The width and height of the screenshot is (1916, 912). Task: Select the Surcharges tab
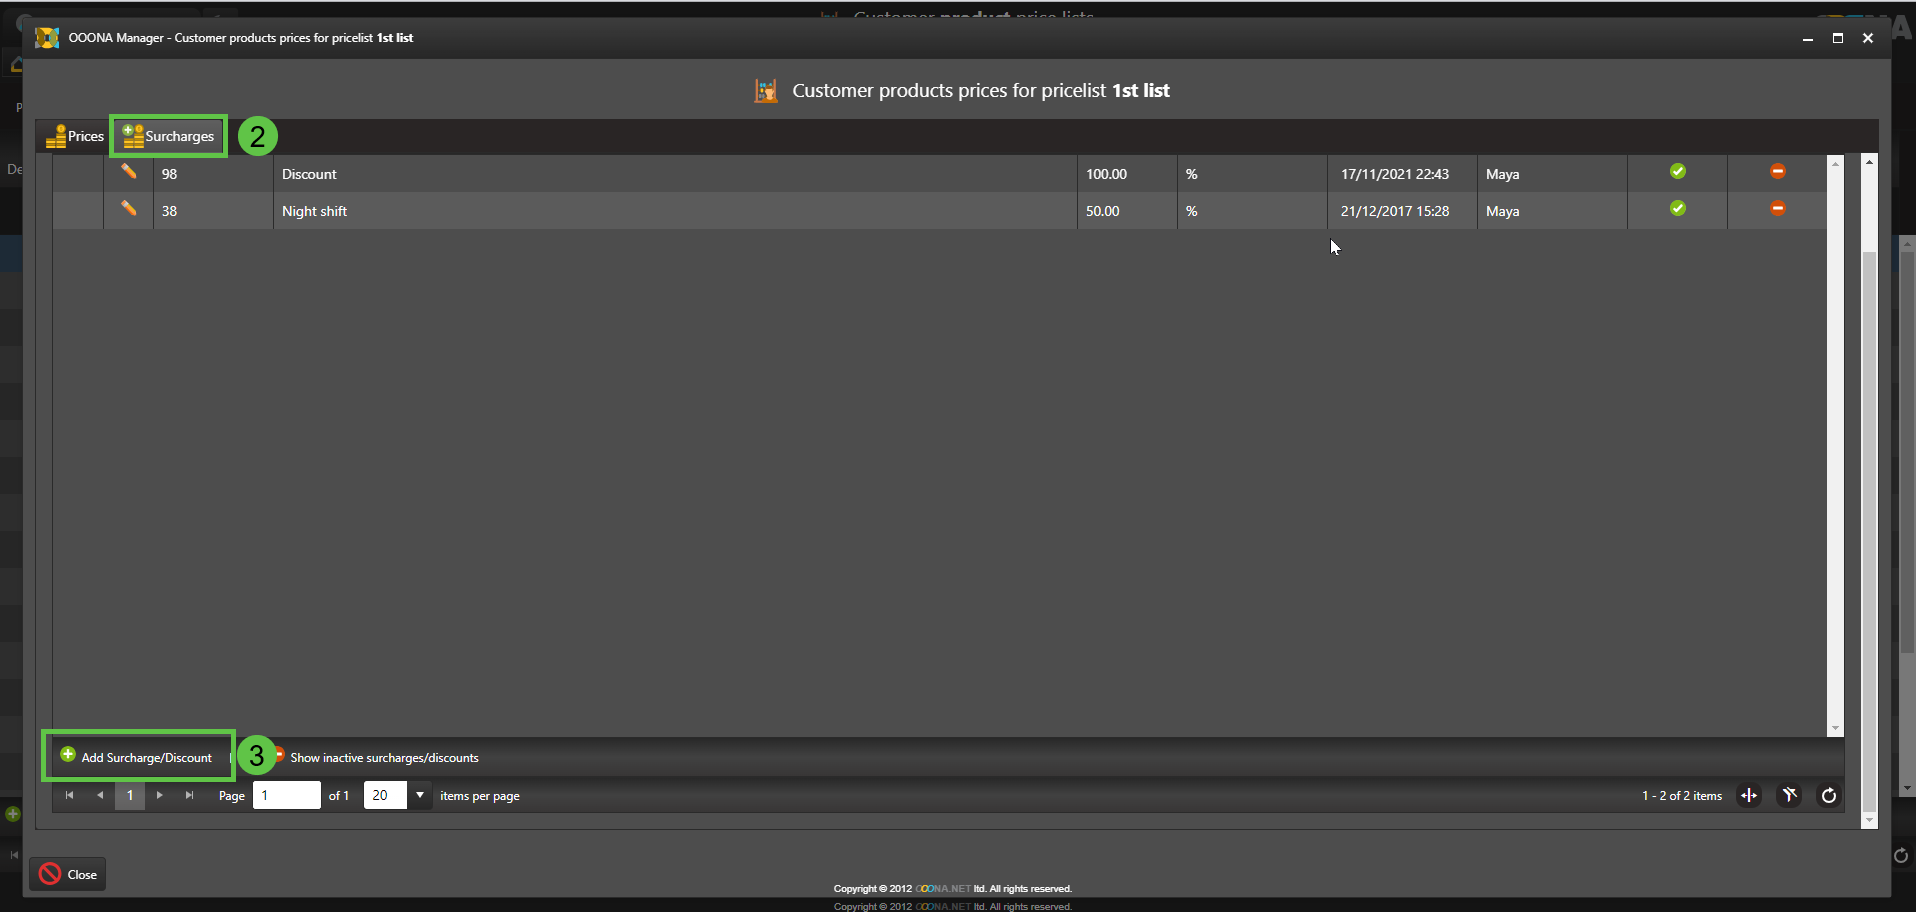click(168, 136)
